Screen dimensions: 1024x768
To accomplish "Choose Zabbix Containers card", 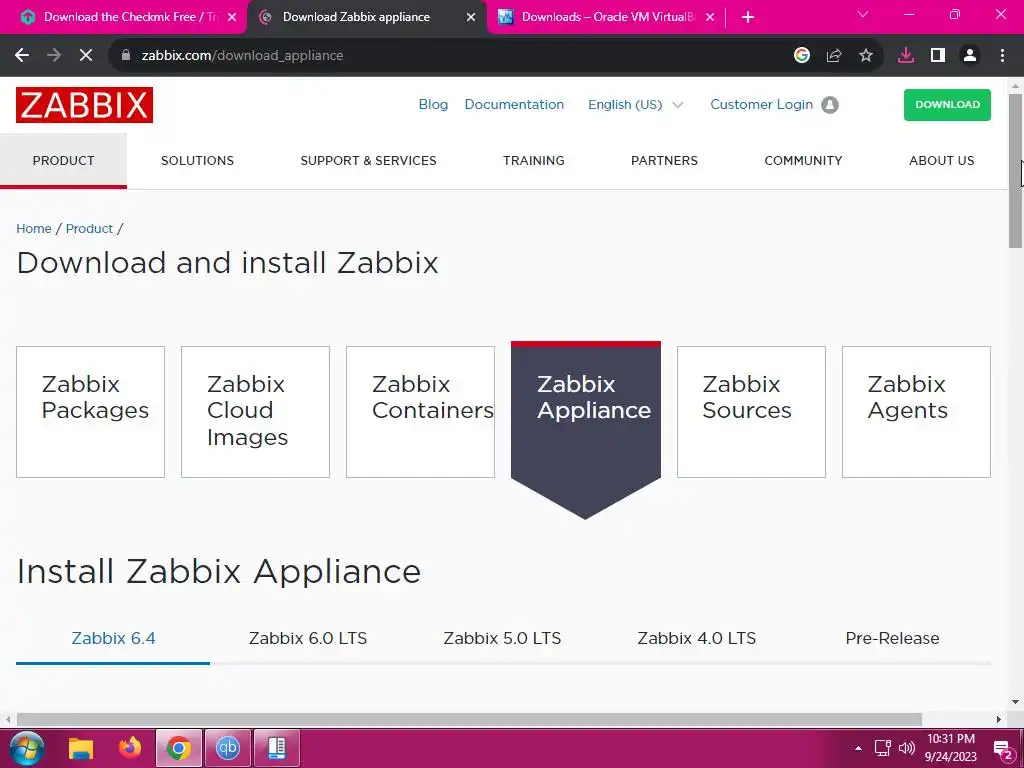I will pyautogui.click(x=421, y=412).
